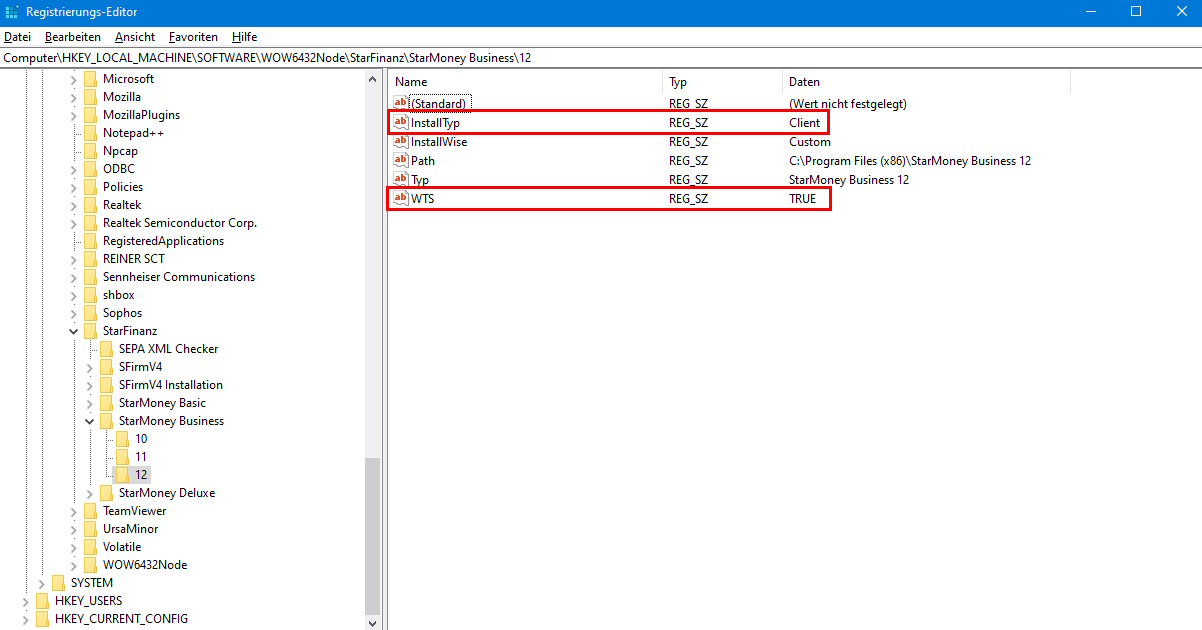Open the Favoriten menu

pyautogui.click(x=193, y=37)
